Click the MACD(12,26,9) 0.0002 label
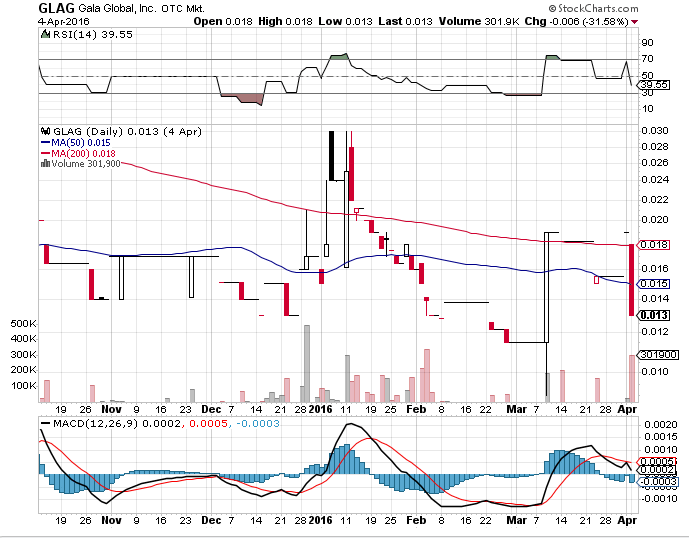This screenshot has width=689, height=538. tap(116, 424)
